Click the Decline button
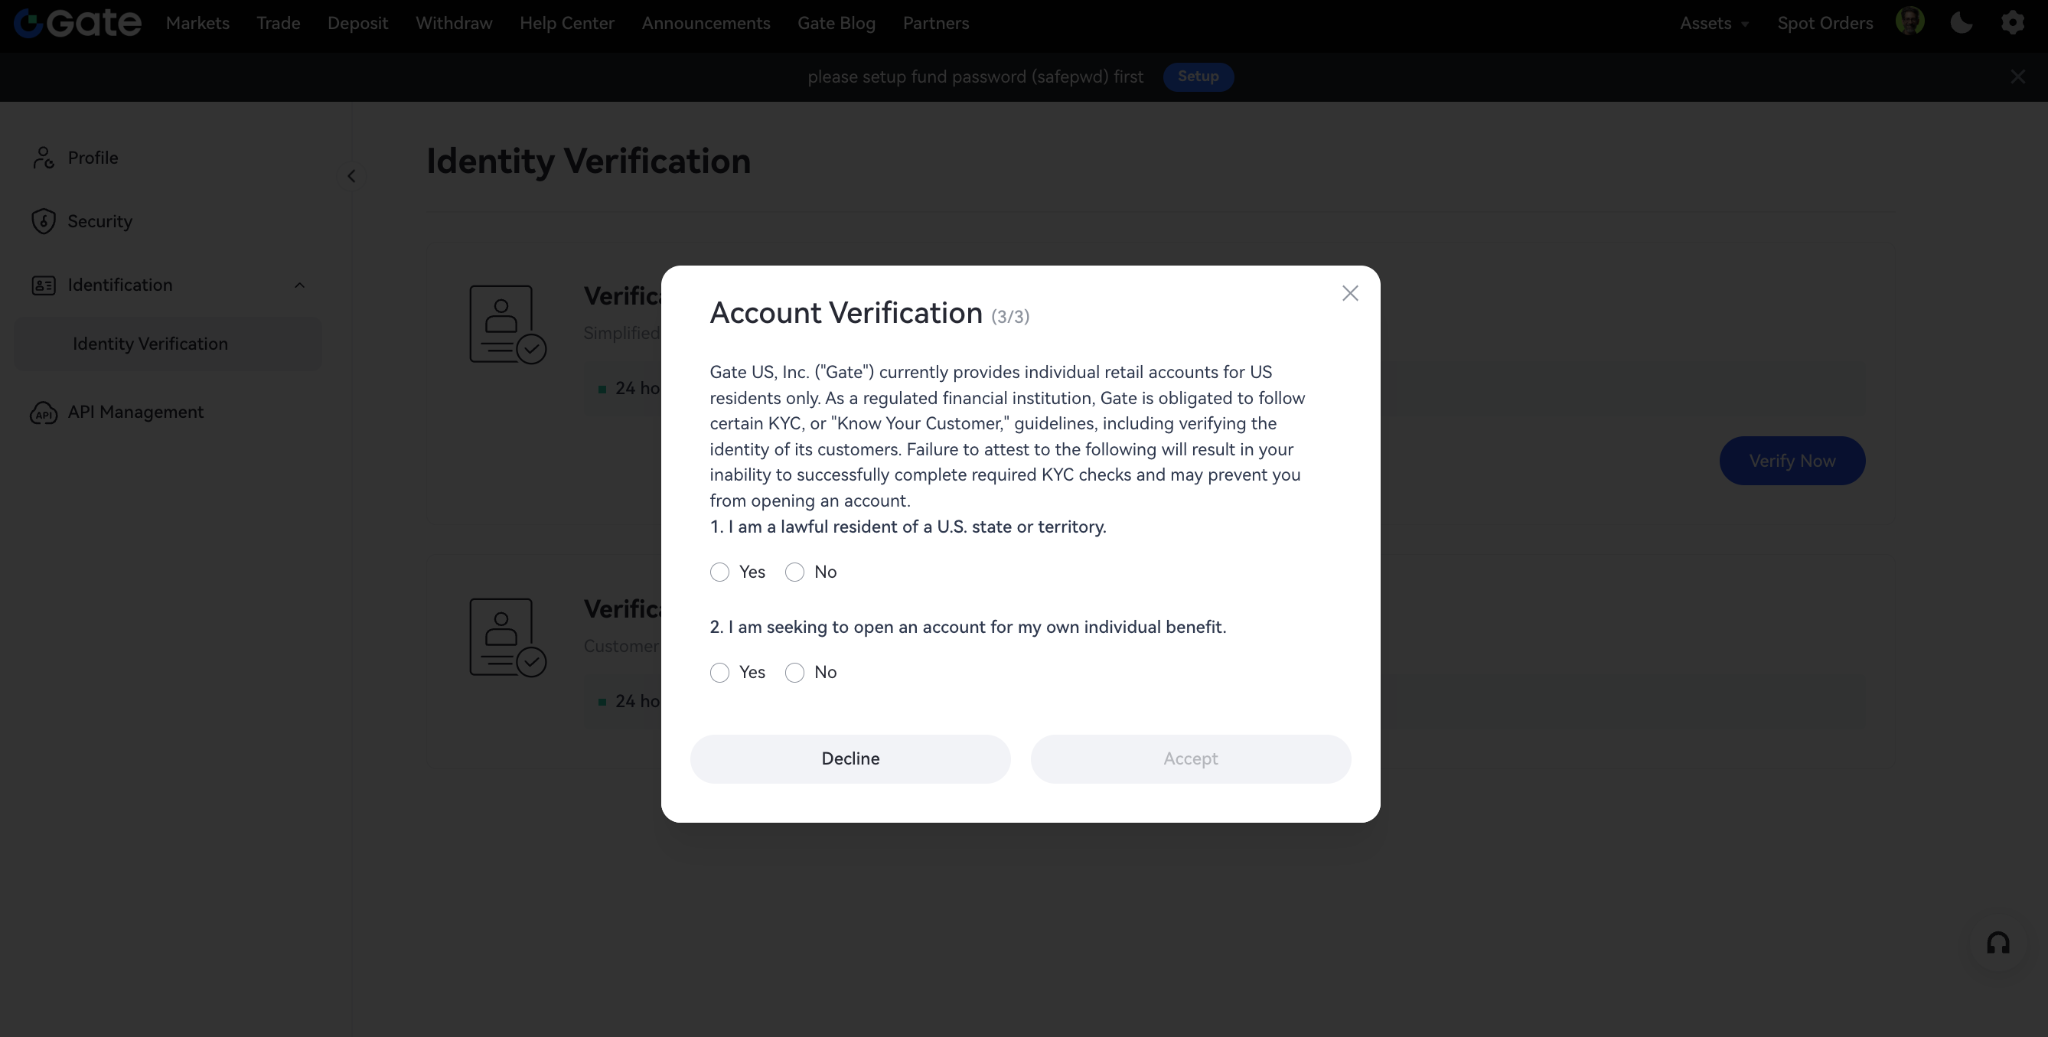This screenshot has width=2048, height=1037. click(x=850, y=759)
